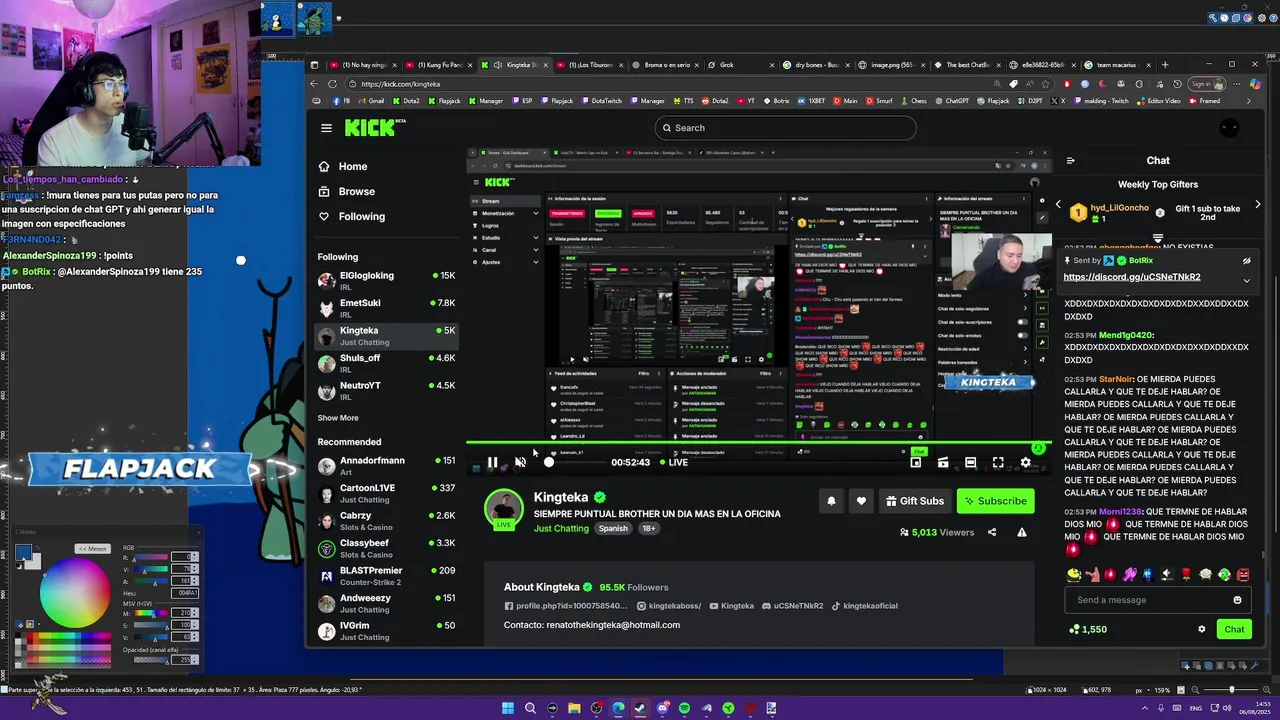Image resolution: width=1280 pixels, height=720 pixels.
Task: Click the primary blue color swatch
Action: (22, 553)
